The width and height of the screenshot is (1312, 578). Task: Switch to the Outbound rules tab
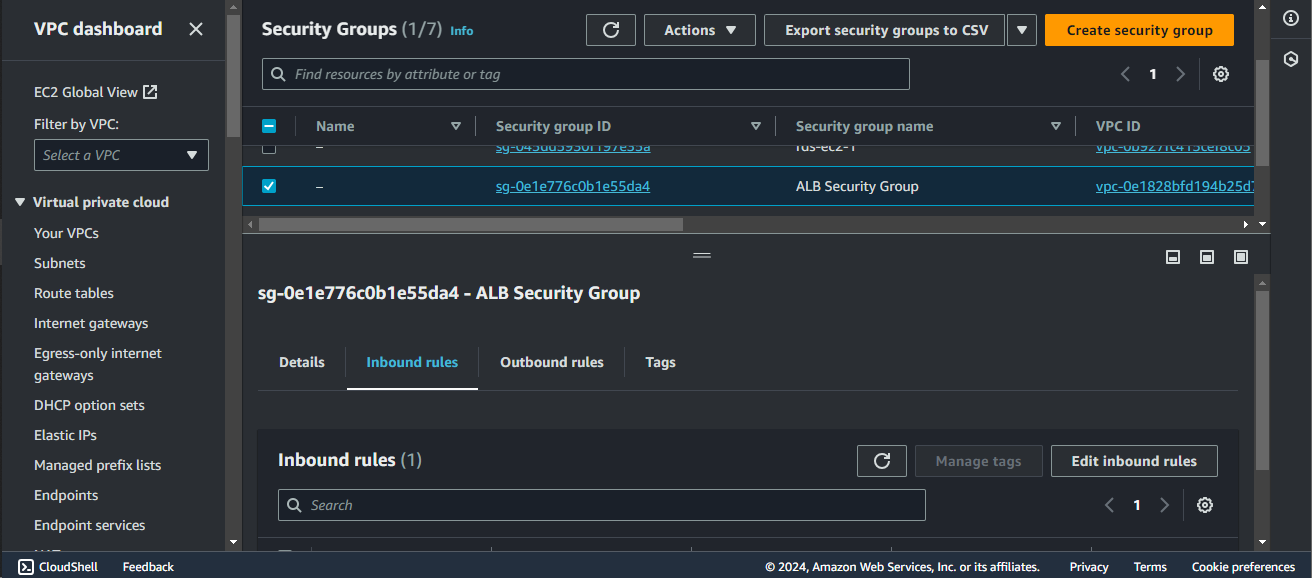click(552, 362)
